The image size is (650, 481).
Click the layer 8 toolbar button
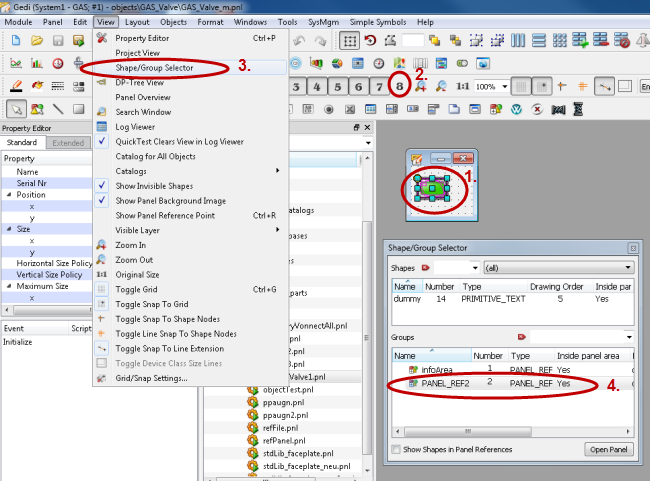point(400,87)
